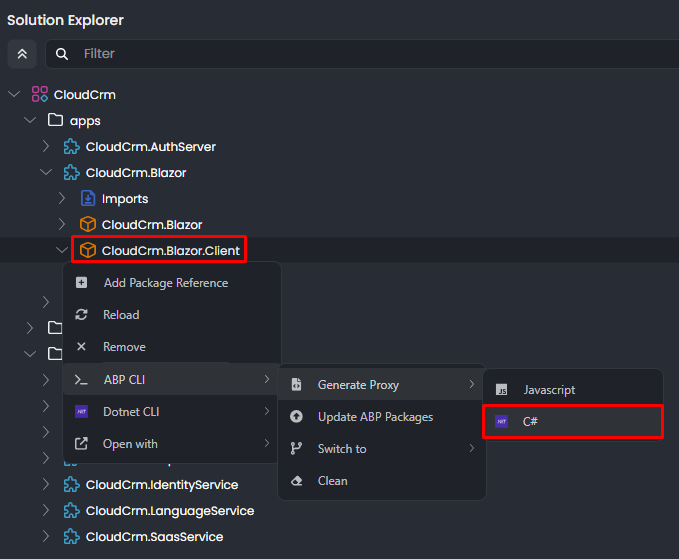Expand the Imports tree node
Screen dimensions: 679x559
pos(62,199)
